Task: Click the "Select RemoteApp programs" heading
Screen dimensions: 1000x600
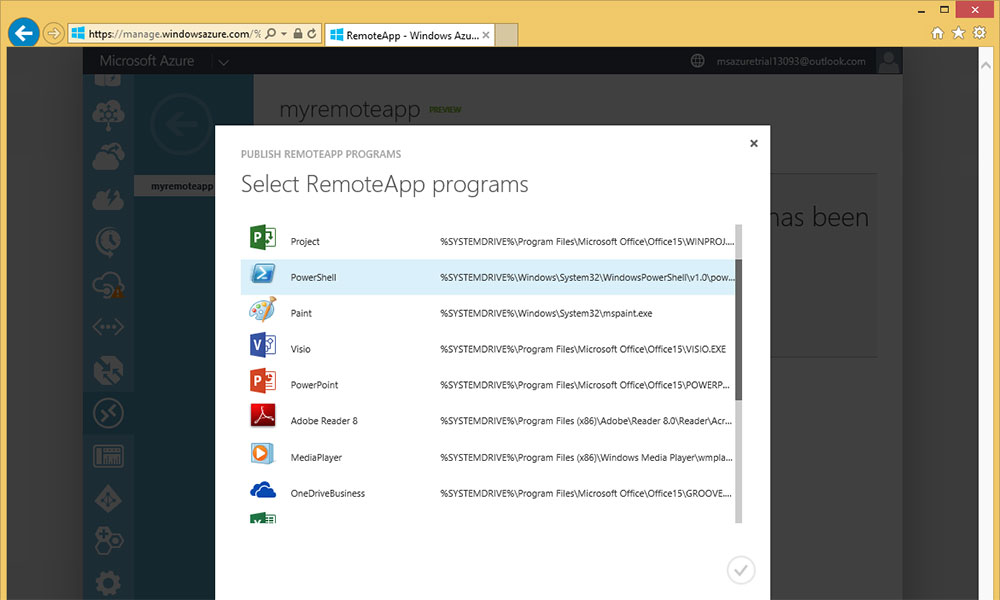Action: coord(385,184)
